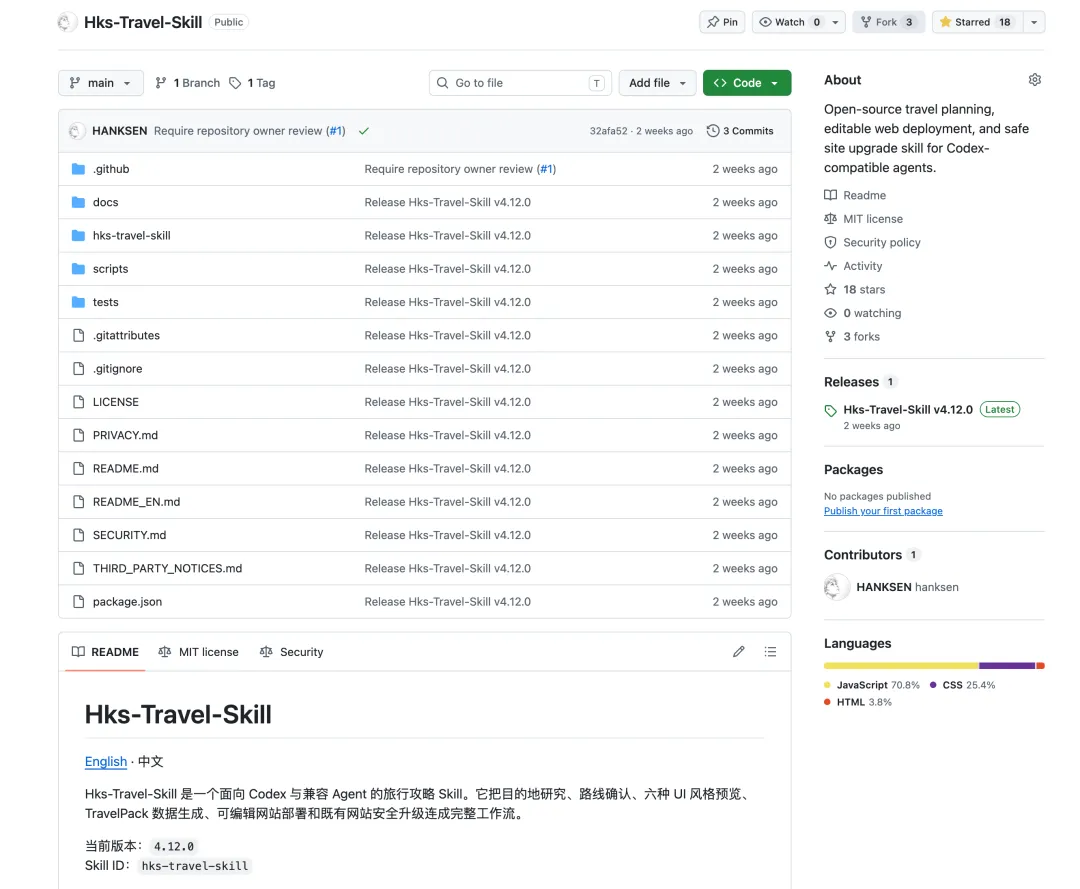The width and height of the screenshot is (1080, 889).
Task: Click the Pin repository button
Action: [x=722, y=22]
